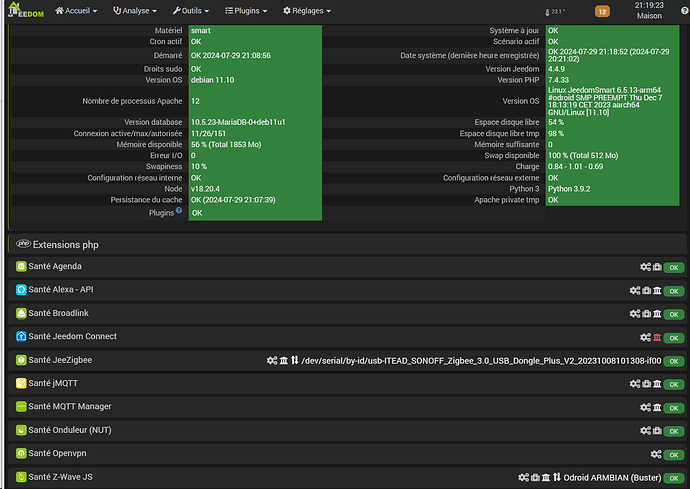Open the Santé Jeedom Connect section title
The width and height of the screenshot is (690, 489).
tap(73, 336)
